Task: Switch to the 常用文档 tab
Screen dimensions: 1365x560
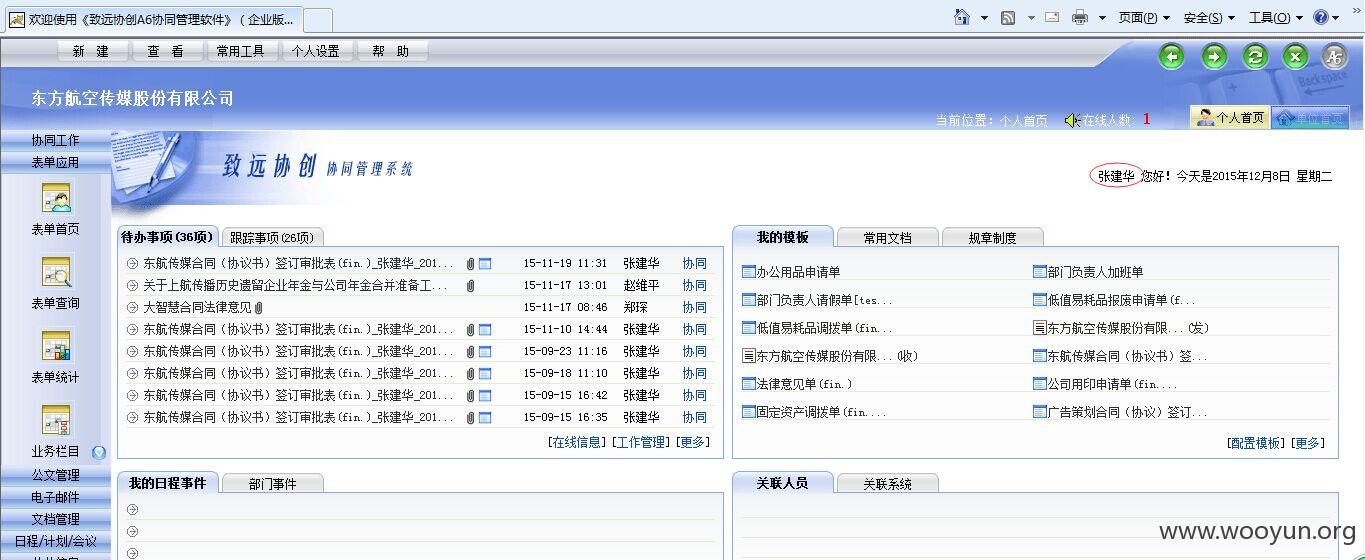Action: point(888,238)
